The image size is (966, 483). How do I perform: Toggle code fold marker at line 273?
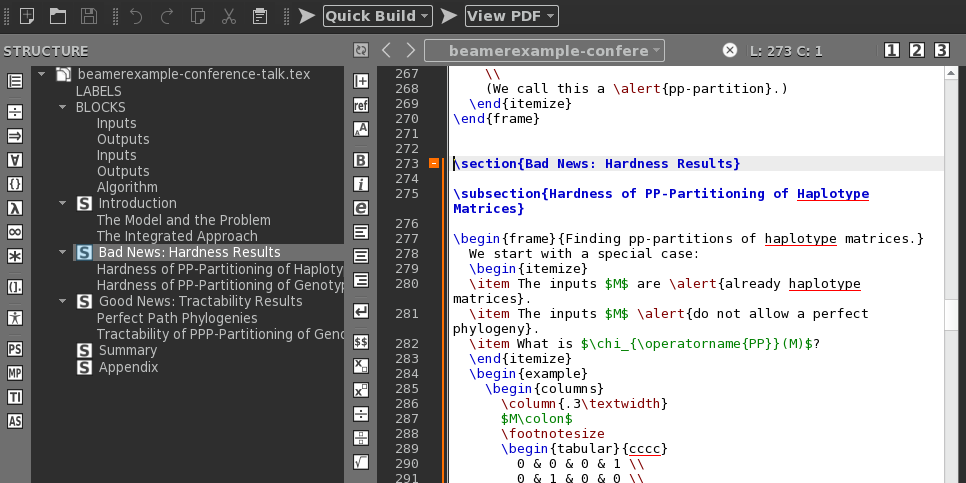click(x=434, y=163)
